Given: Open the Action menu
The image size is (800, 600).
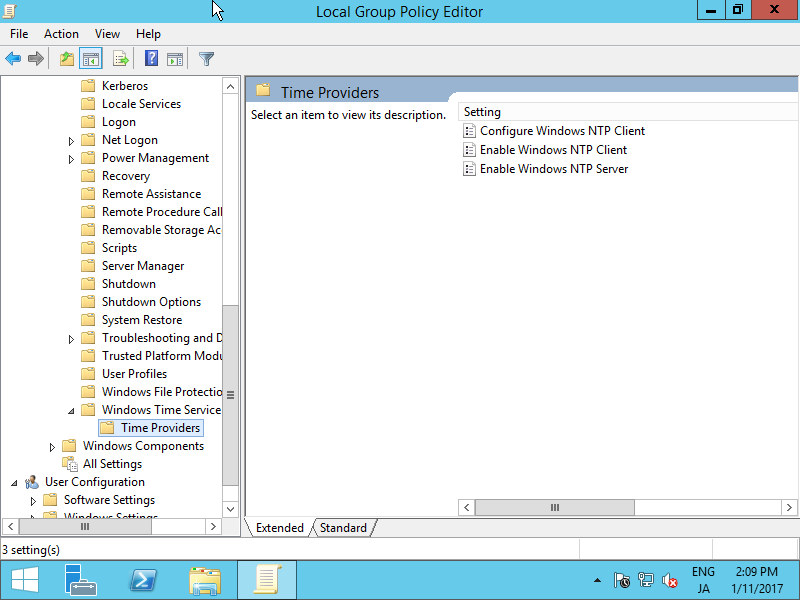Looking at the screenshot, I should click(61, 33).
